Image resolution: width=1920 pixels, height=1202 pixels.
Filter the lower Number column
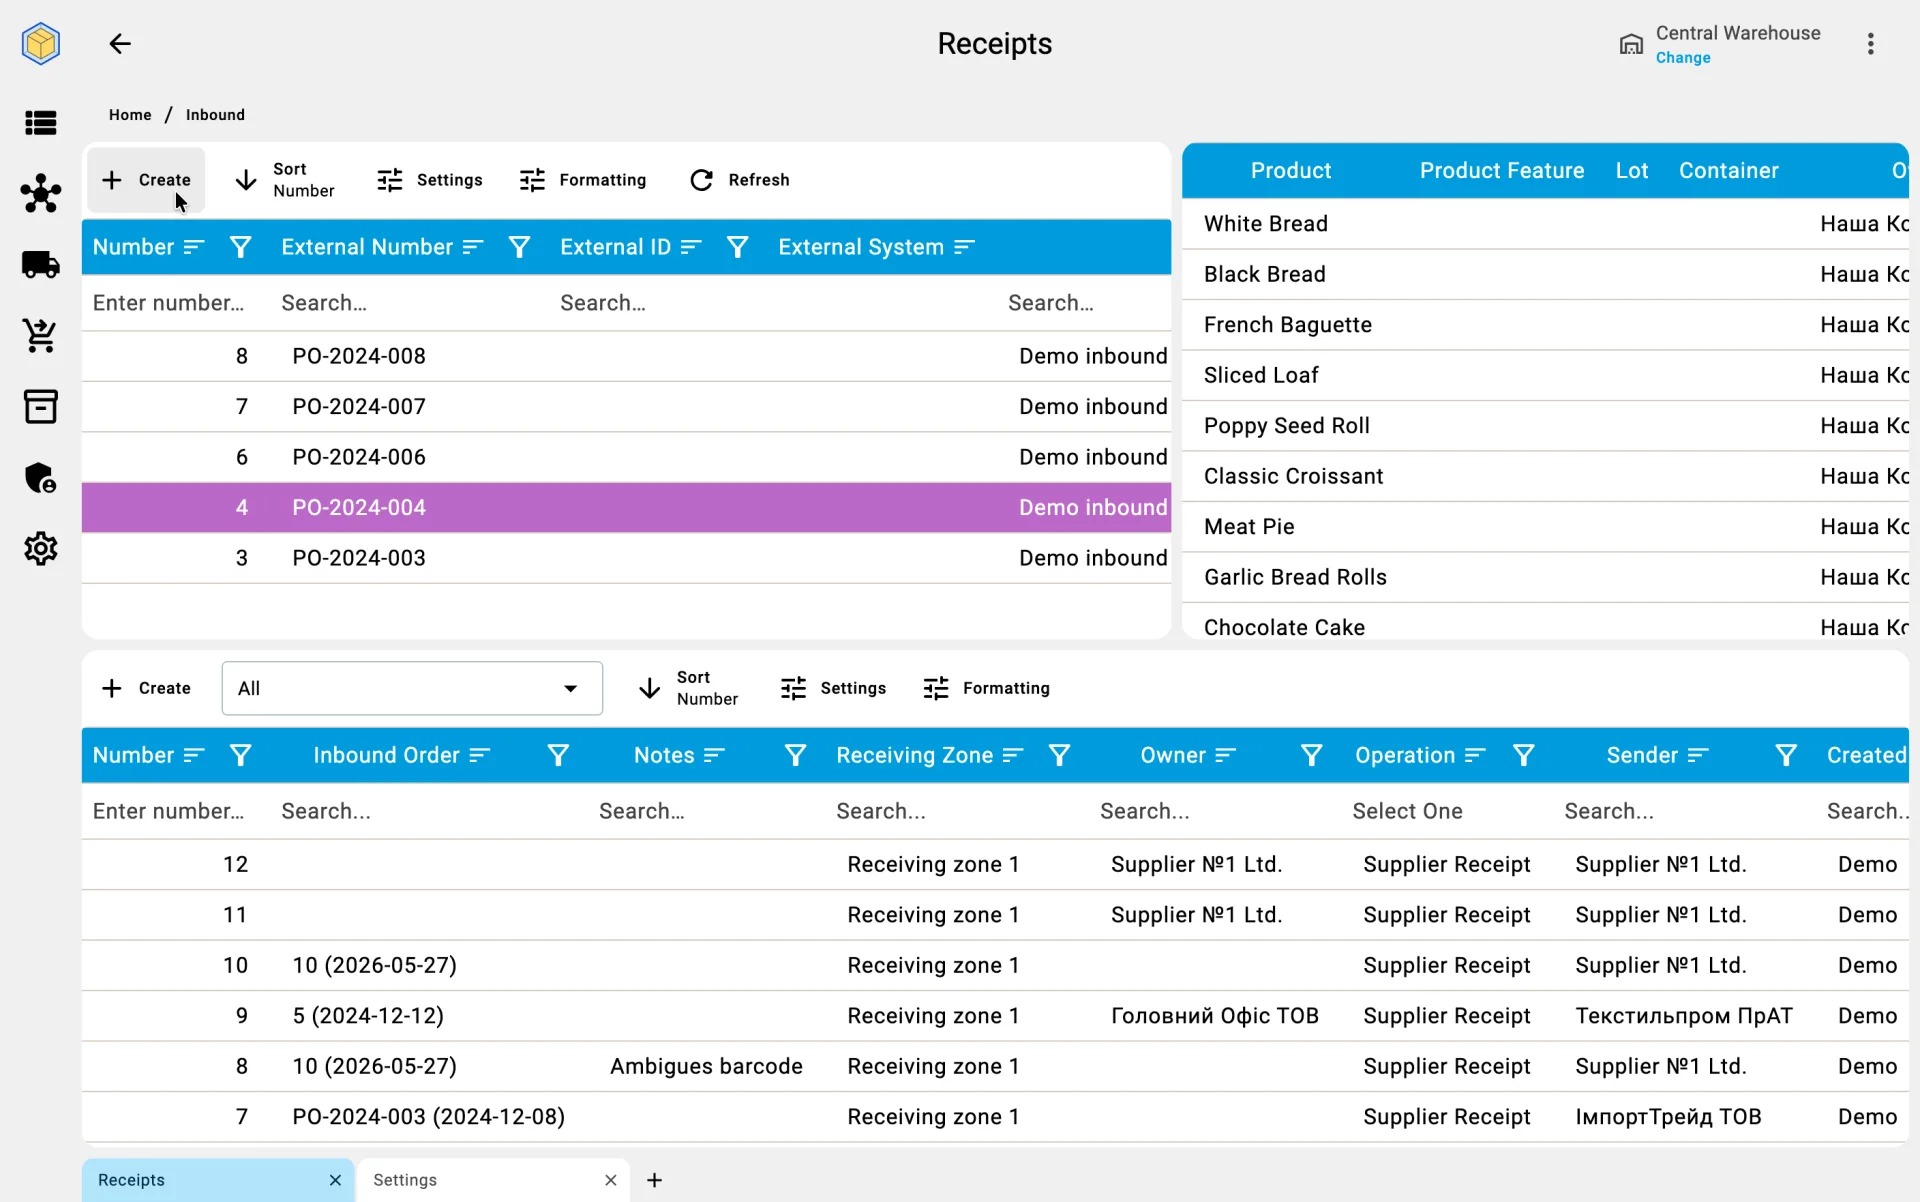tap(240, 755)
